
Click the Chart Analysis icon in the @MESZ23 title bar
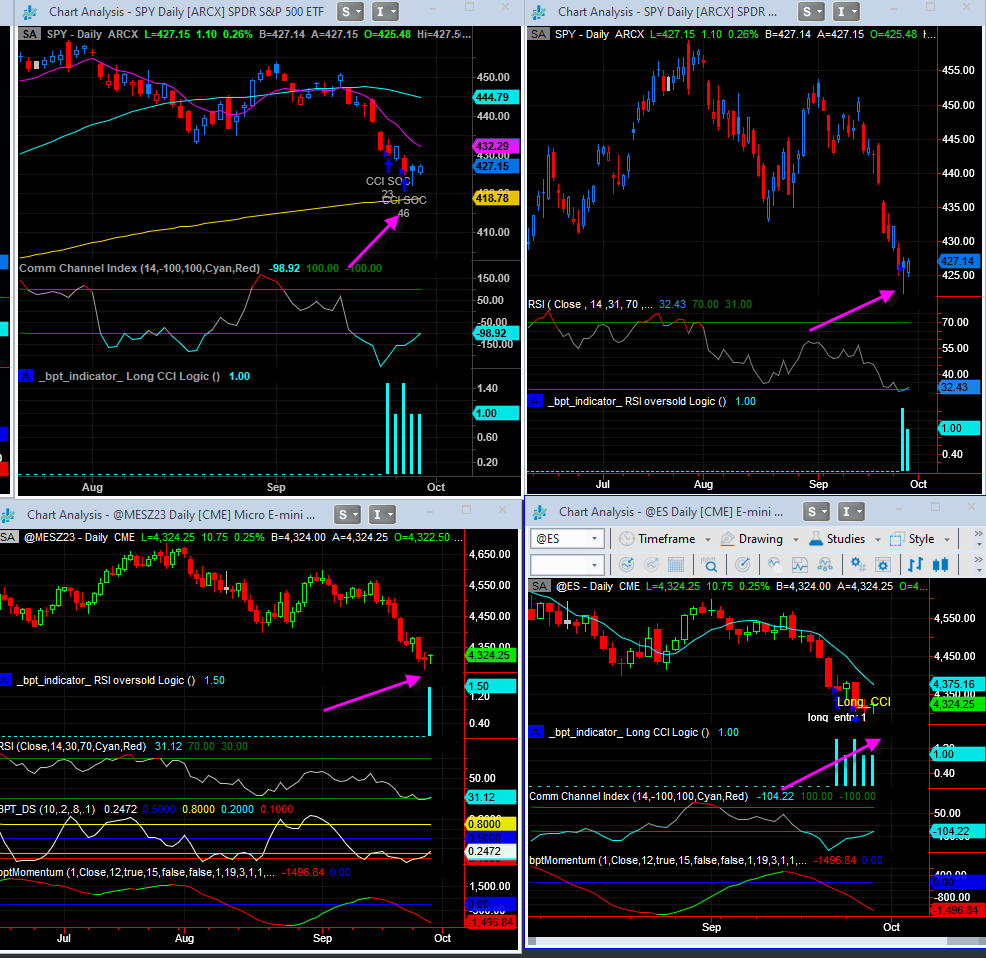(8, 515)
